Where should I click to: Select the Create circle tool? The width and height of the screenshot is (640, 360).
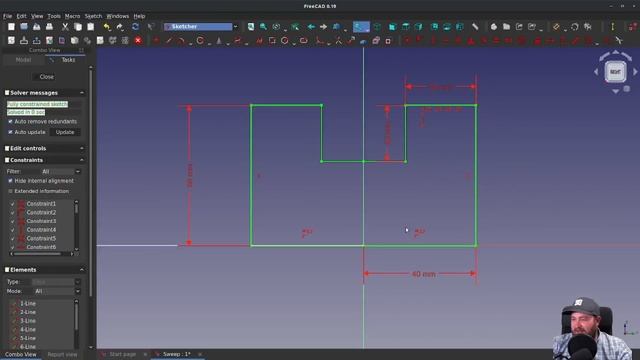coord(200,40)
